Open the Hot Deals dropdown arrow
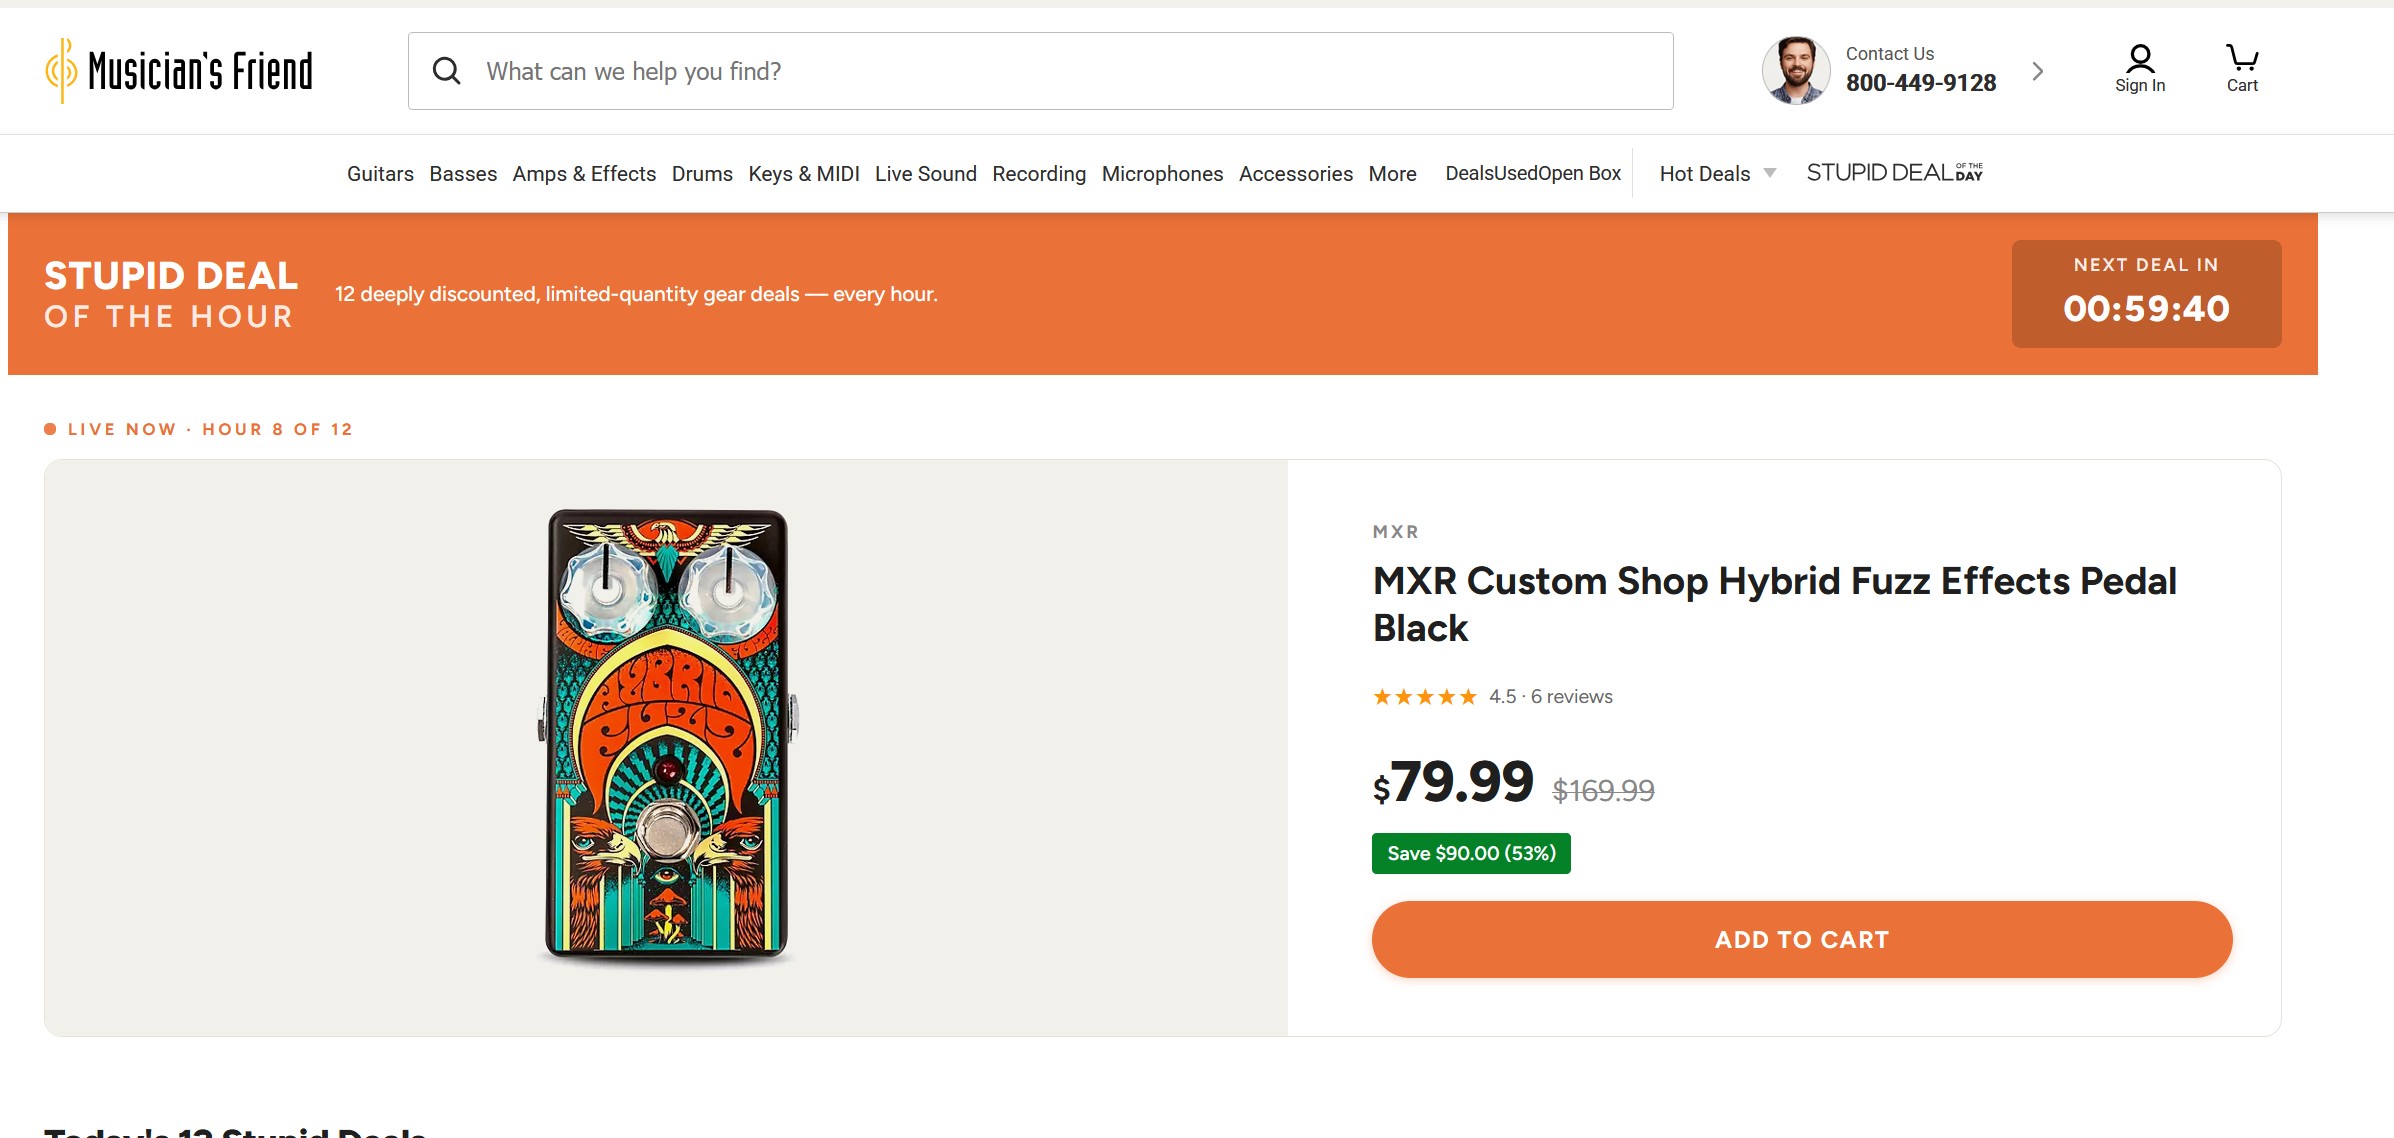Viewport: 2394px width, 1138px height. point(1770,173)
